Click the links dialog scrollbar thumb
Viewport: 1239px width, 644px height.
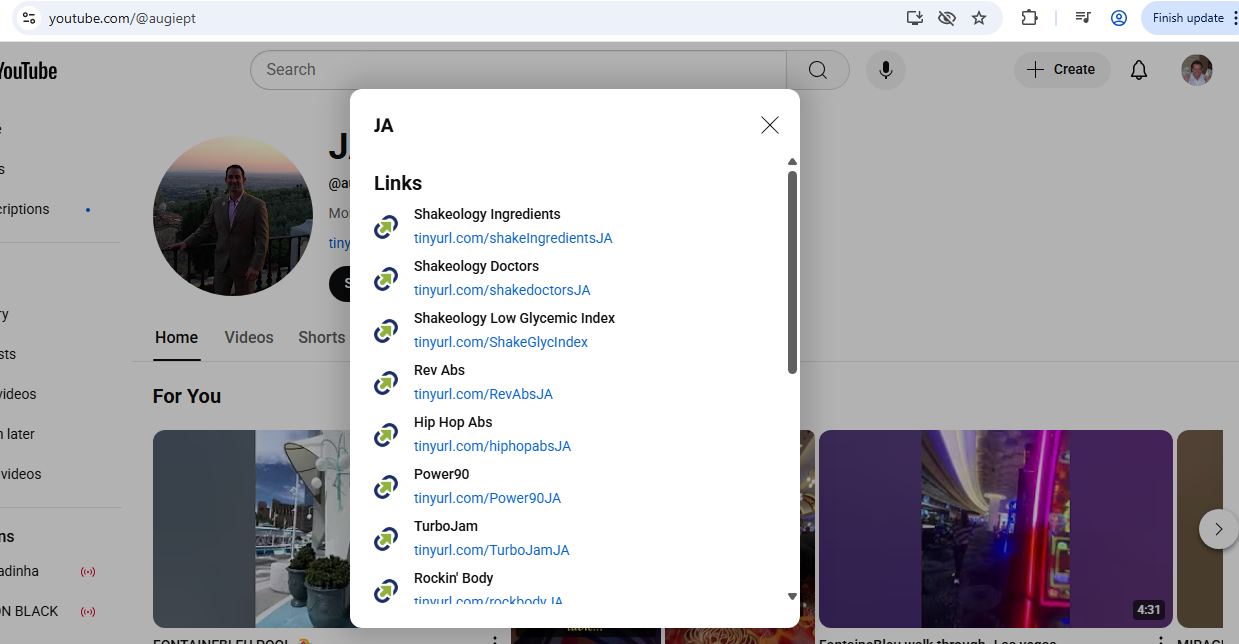[x=792, y=272]
